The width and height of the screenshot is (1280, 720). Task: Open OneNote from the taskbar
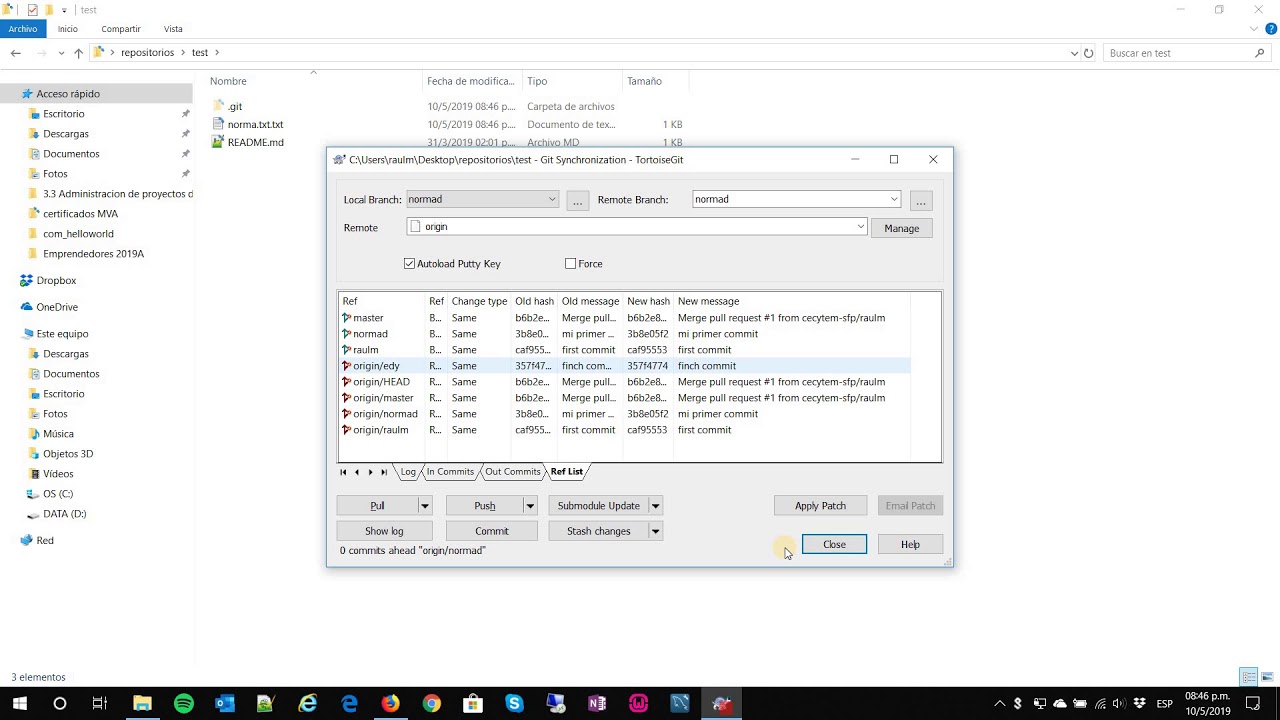point(597,704)
